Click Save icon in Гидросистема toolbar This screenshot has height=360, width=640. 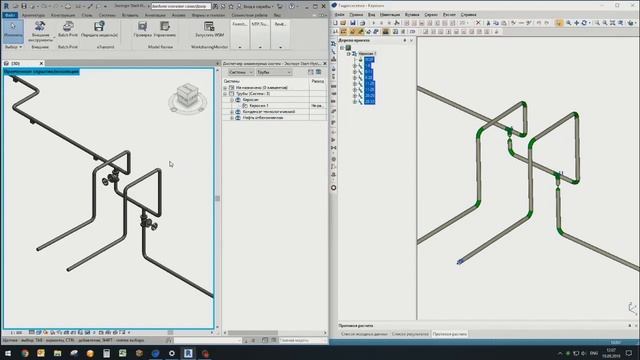pyautogui.click(x=353, y=23)
